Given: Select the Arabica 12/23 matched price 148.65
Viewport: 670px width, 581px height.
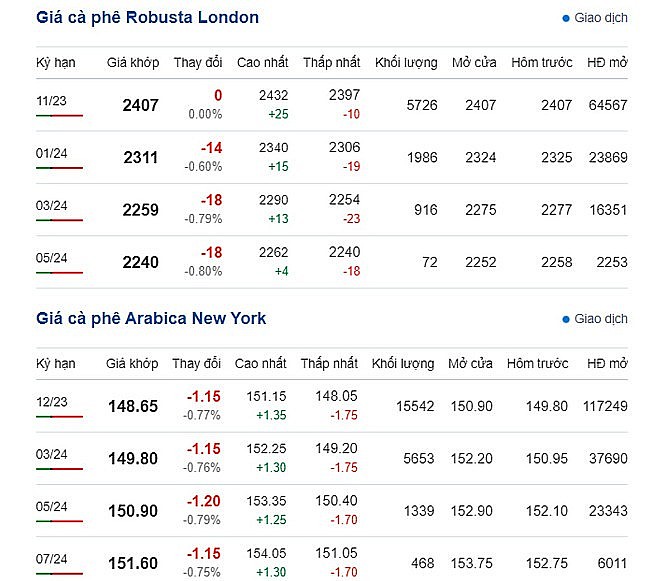Looking at the screenshot, I should [133, 407].
